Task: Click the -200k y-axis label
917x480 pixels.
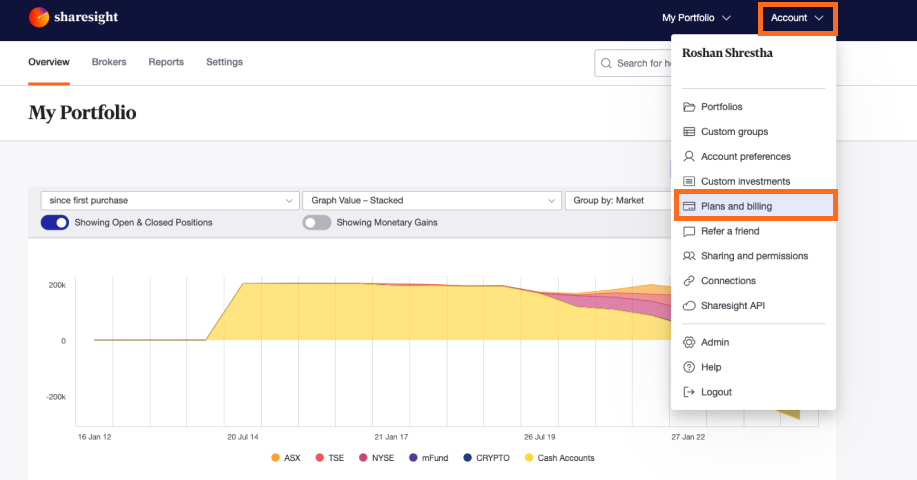Action: 56,397
